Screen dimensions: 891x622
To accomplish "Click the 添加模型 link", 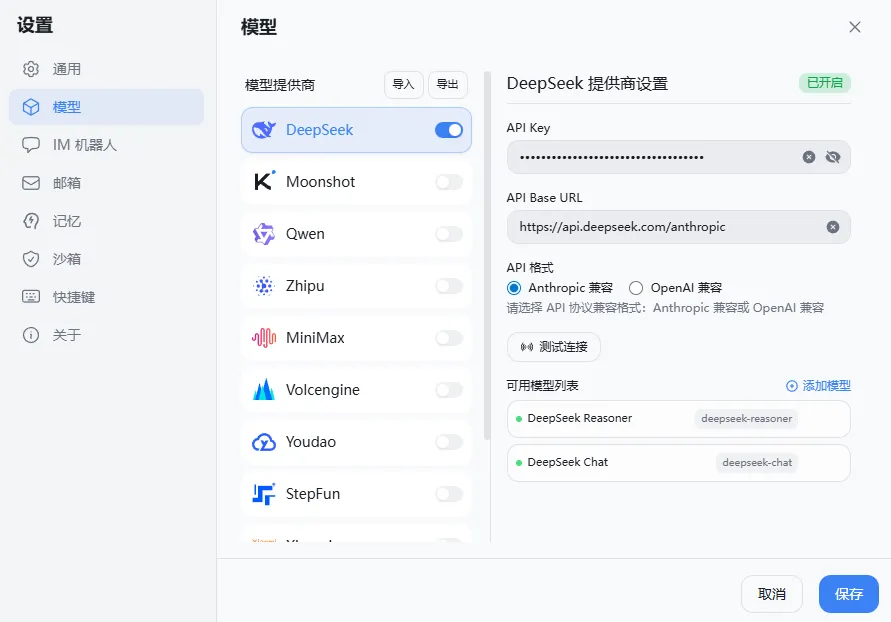I will (818, 386).
